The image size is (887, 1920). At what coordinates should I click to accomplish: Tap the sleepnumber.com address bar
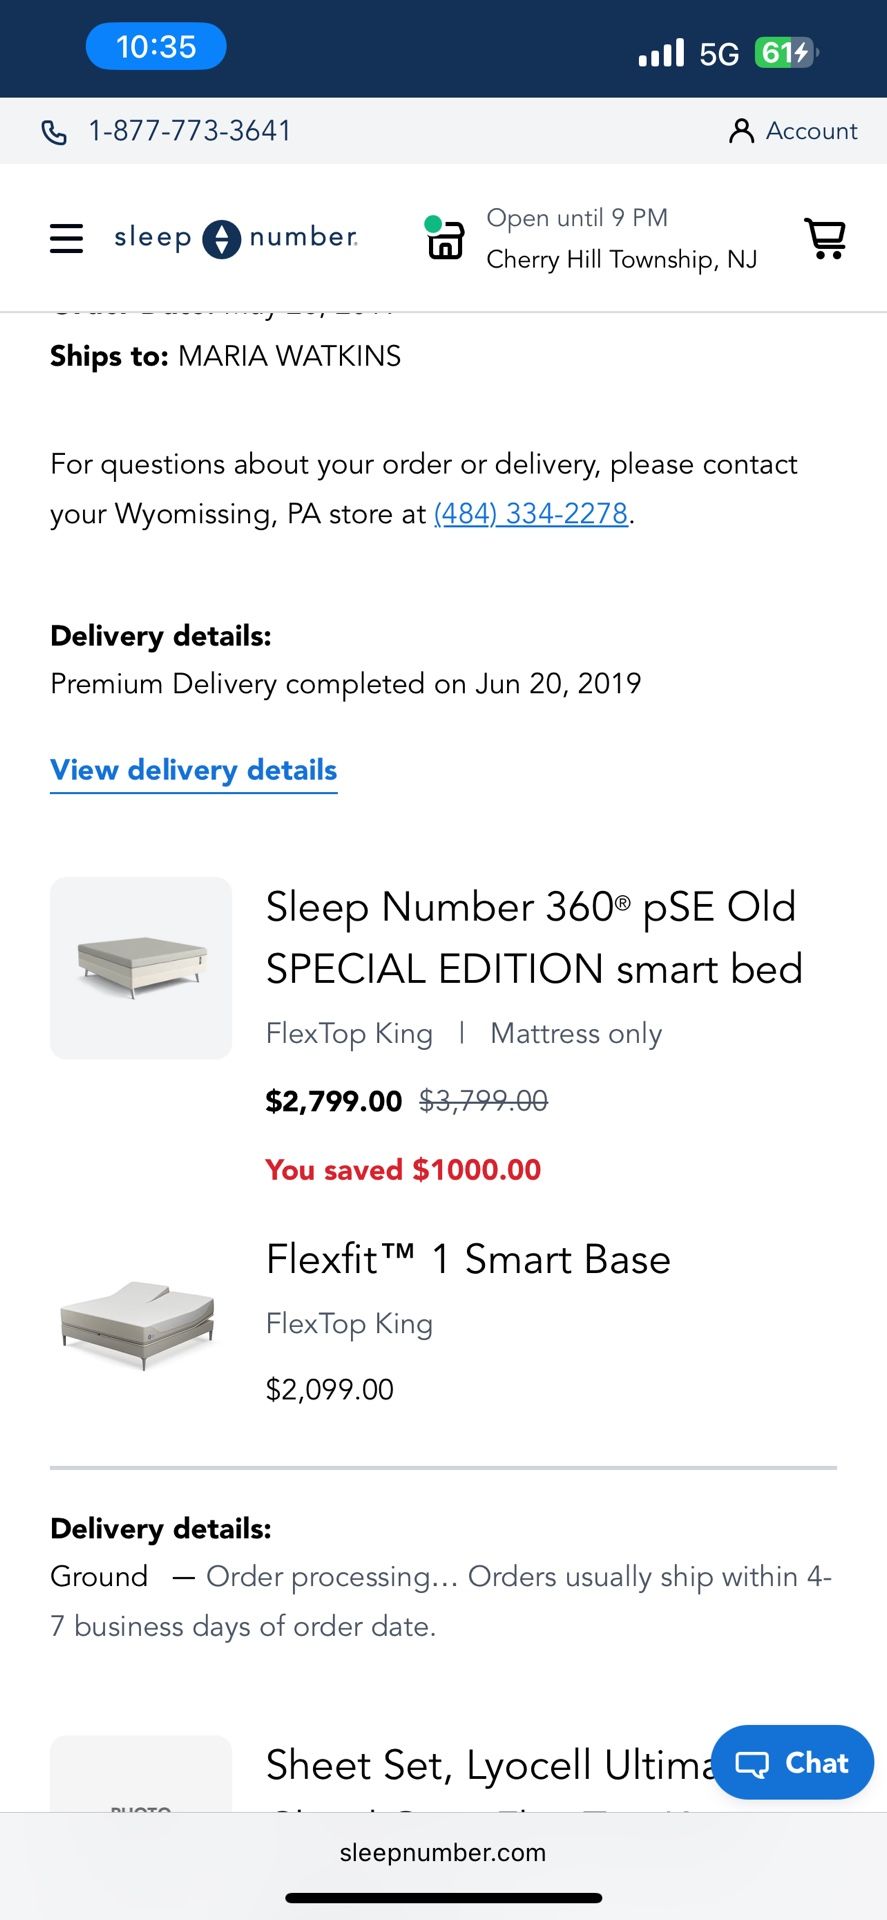(443, 1851)
